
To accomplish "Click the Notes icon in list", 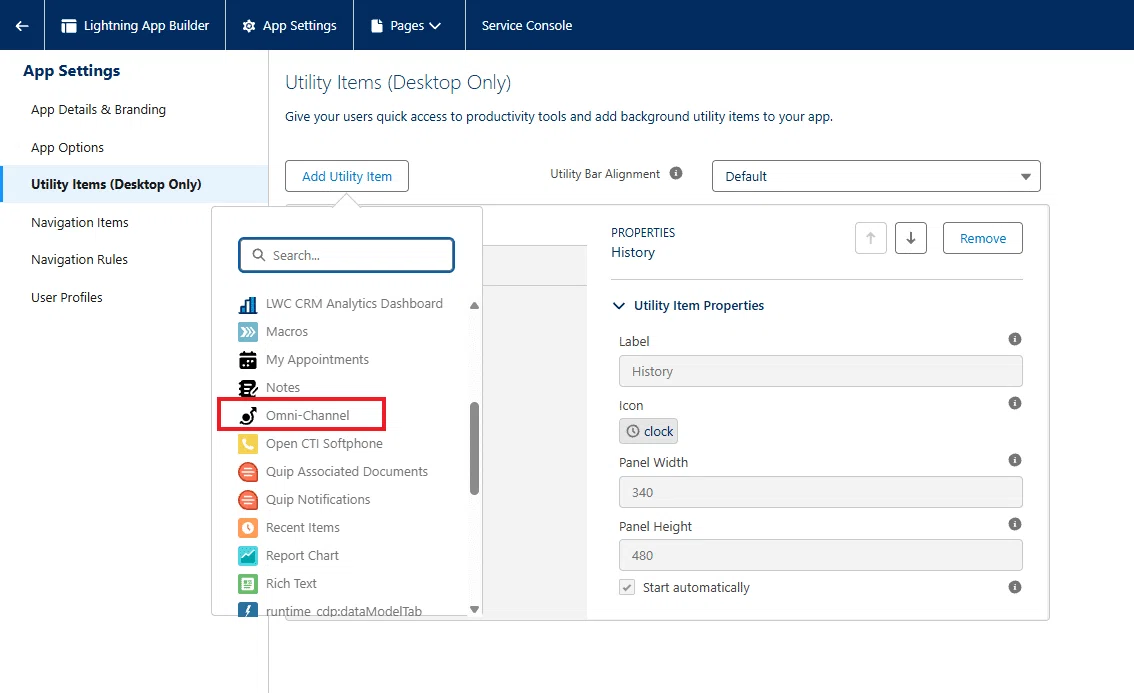I will (248, 388).
